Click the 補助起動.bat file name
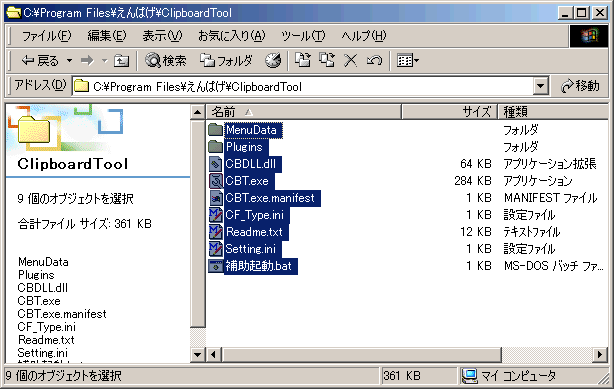The width and height of the screenshot is (614, 389). pos(261,266)
